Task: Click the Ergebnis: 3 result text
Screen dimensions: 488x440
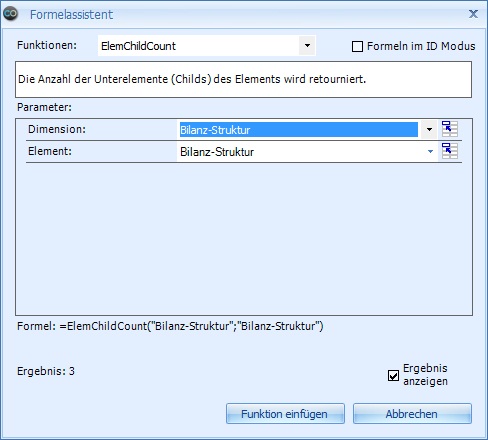Action: point(46,371)
